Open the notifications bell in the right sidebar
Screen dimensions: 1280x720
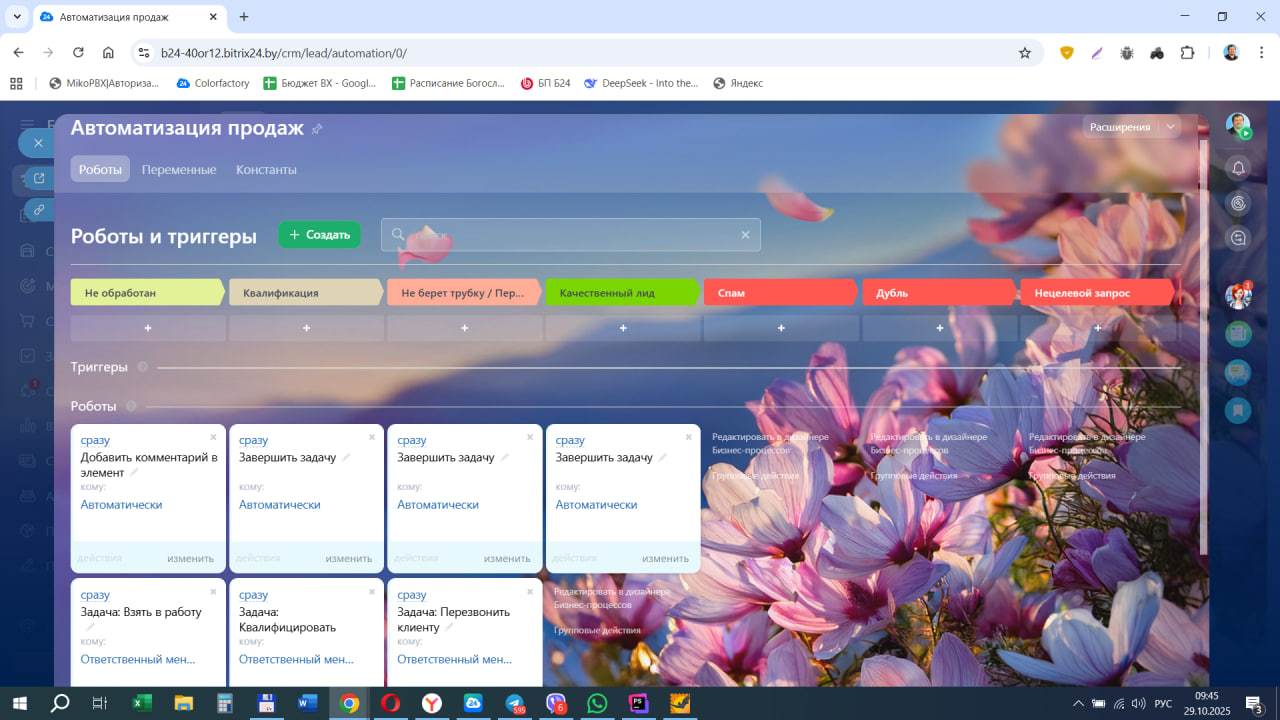click(x=1238, y=168)
